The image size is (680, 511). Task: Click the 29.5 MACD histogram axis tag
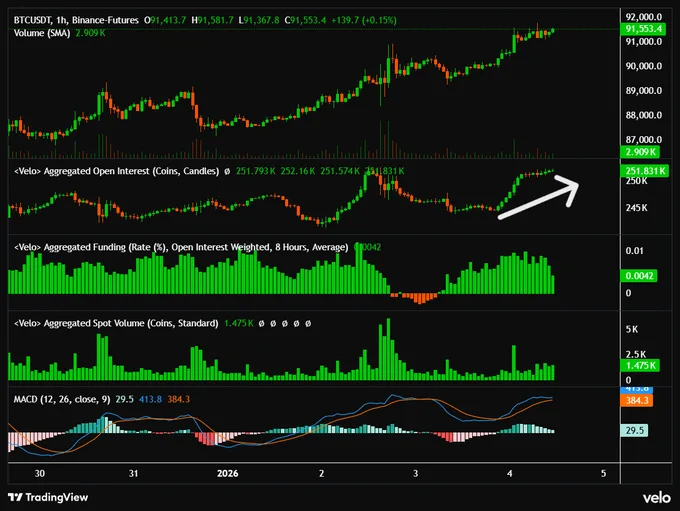tap(634, 430)
